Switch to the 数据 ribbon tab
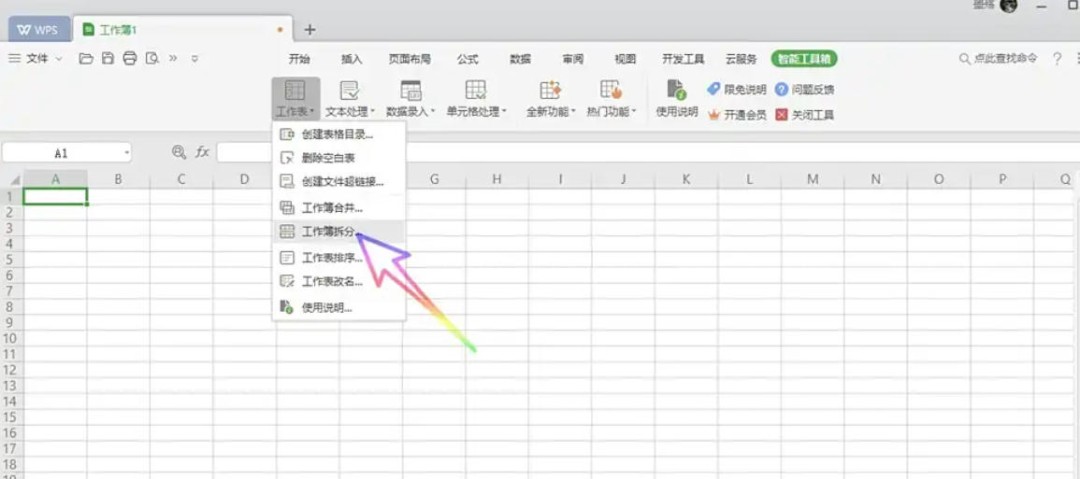Image resolution: width=1080 pixels, height=479 pixels. (520, 59)
